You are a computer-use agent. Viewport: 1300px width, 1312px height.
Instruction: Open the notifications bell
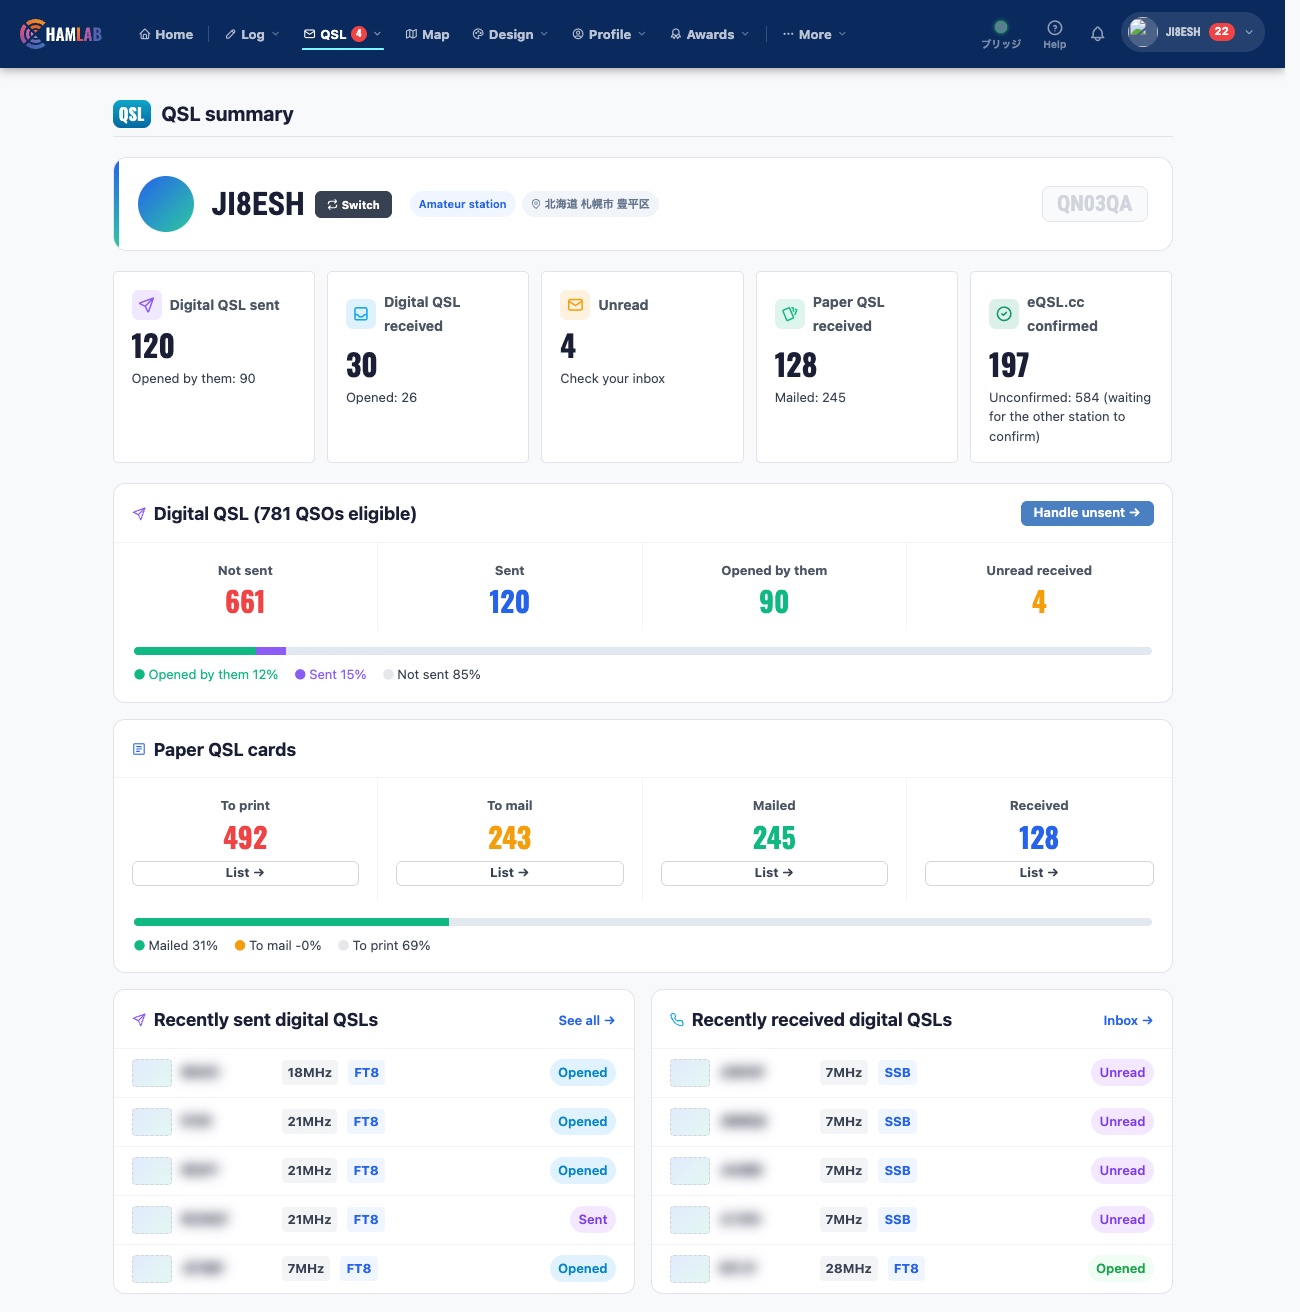point(1097,34)
